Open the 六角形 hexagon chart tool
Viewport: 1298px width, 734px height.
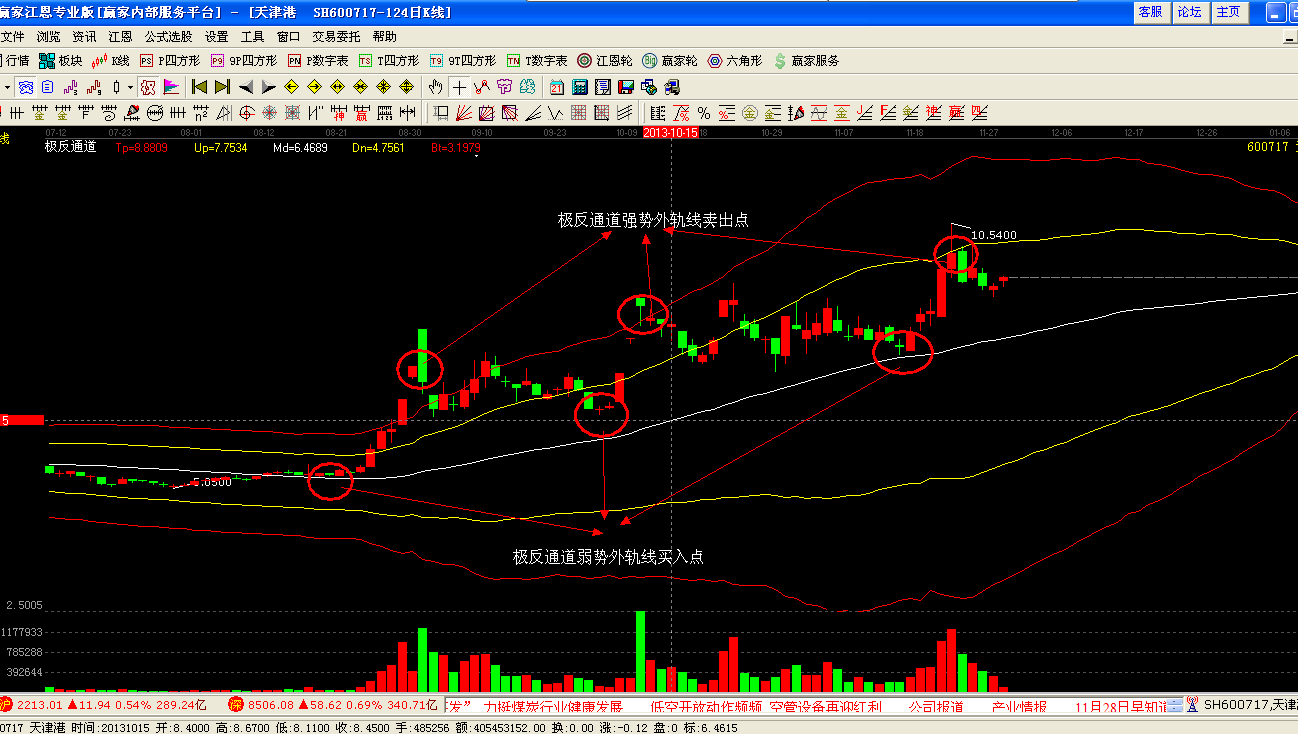click(x=734, y=61)
